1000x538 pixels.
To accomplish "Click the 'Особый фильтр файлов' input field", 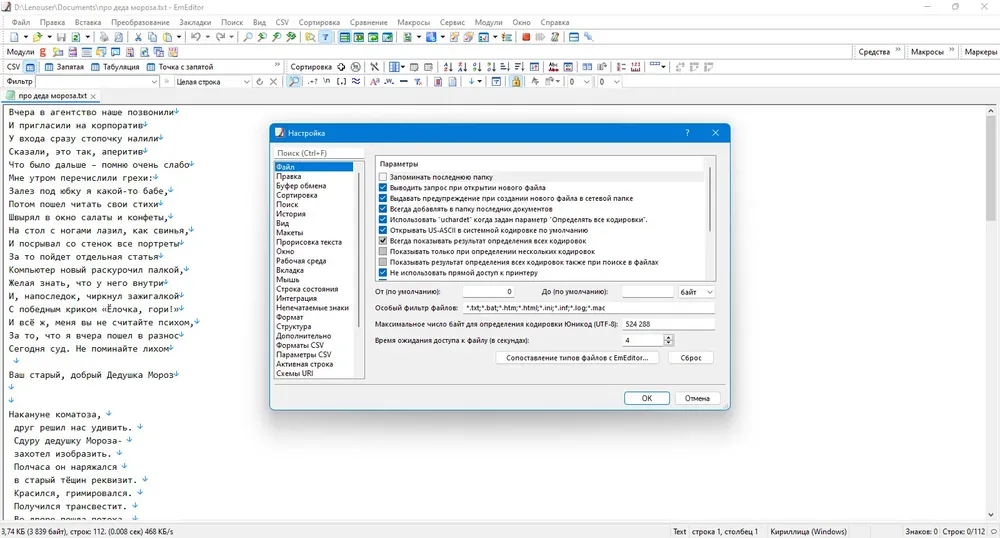I will coord(589,308).
